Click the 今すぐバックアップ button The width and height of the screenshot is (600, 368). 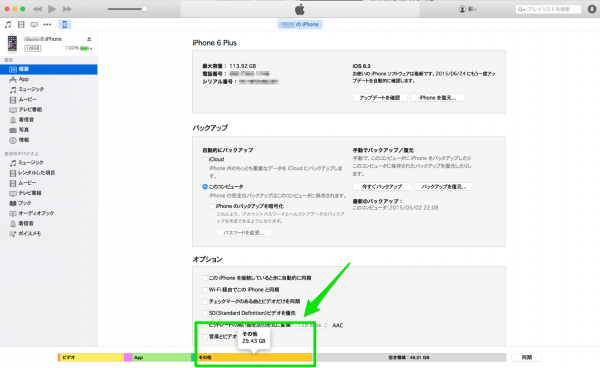(382, 187)
